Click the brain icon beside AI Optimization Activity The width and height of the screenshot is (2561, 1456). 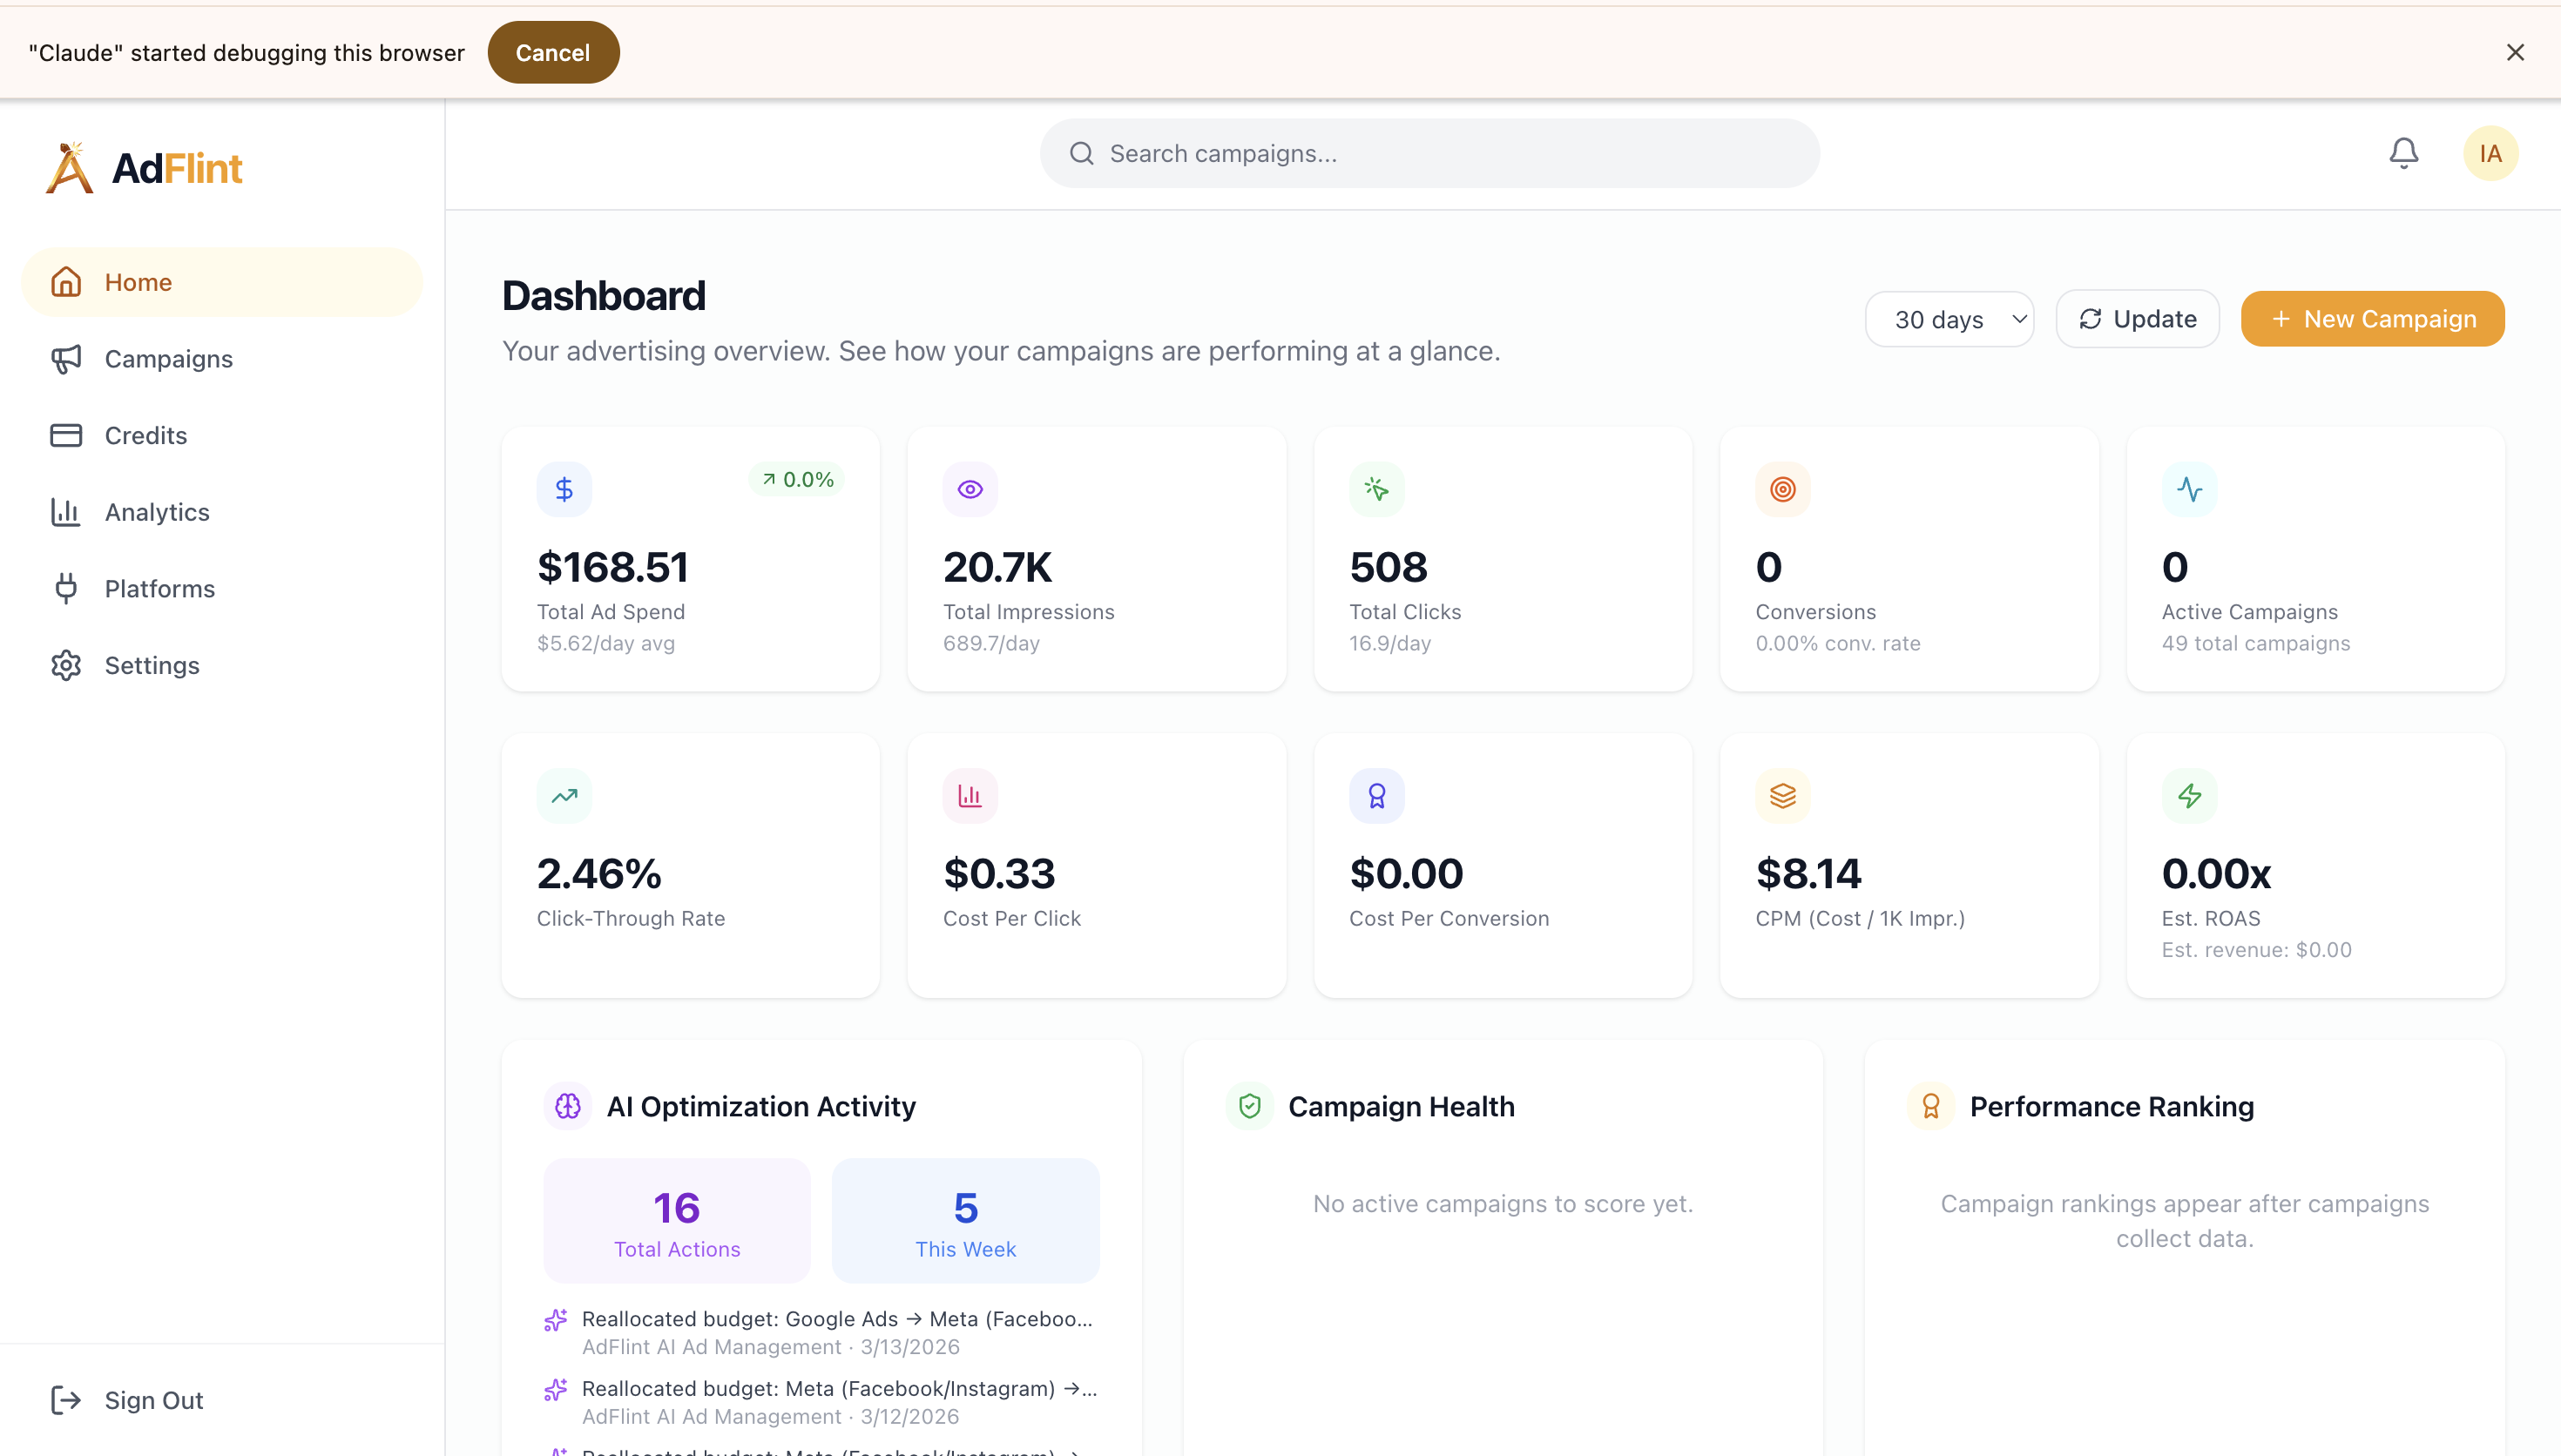coord(568,1106)
